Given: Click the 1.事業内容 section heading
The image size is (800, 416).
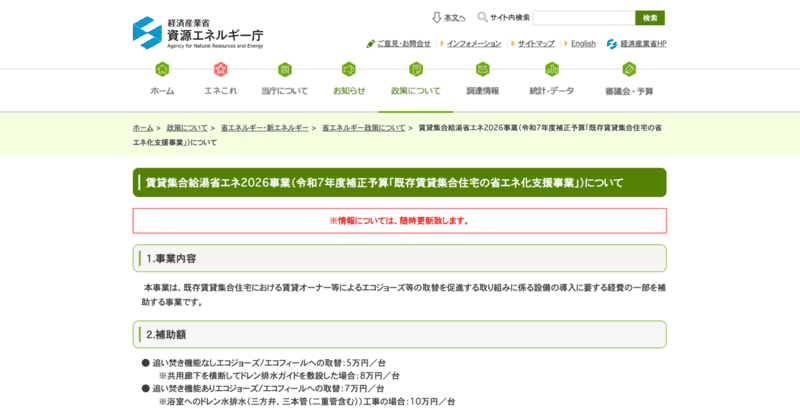Looking at the screenshot, I should (x=399, y=258).
